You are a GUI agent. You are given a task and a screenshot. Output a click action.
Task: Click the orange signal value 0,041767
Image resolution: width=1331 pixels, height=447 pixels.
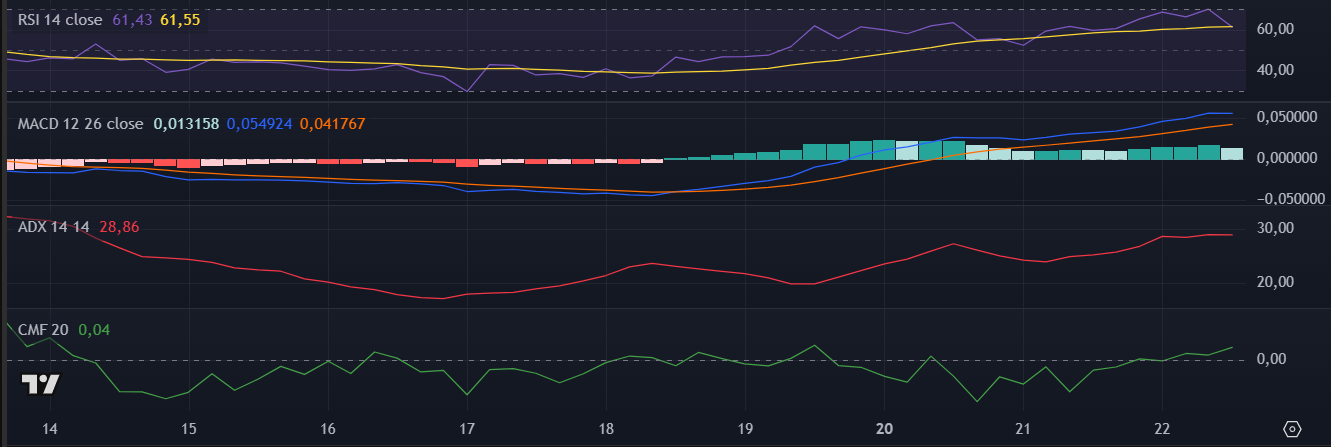tap(332, 124)
